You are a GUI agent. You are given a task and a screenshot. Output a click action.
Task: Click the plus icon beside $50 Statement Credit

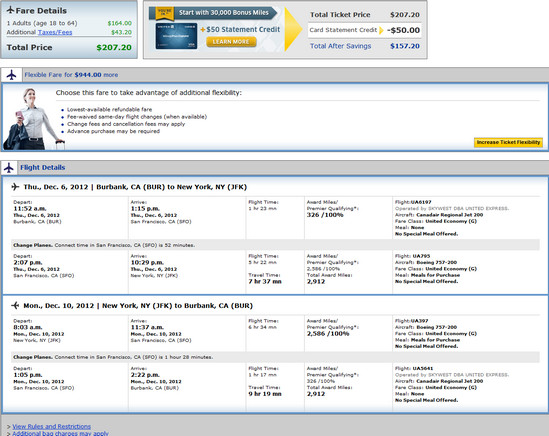point(203,30)
